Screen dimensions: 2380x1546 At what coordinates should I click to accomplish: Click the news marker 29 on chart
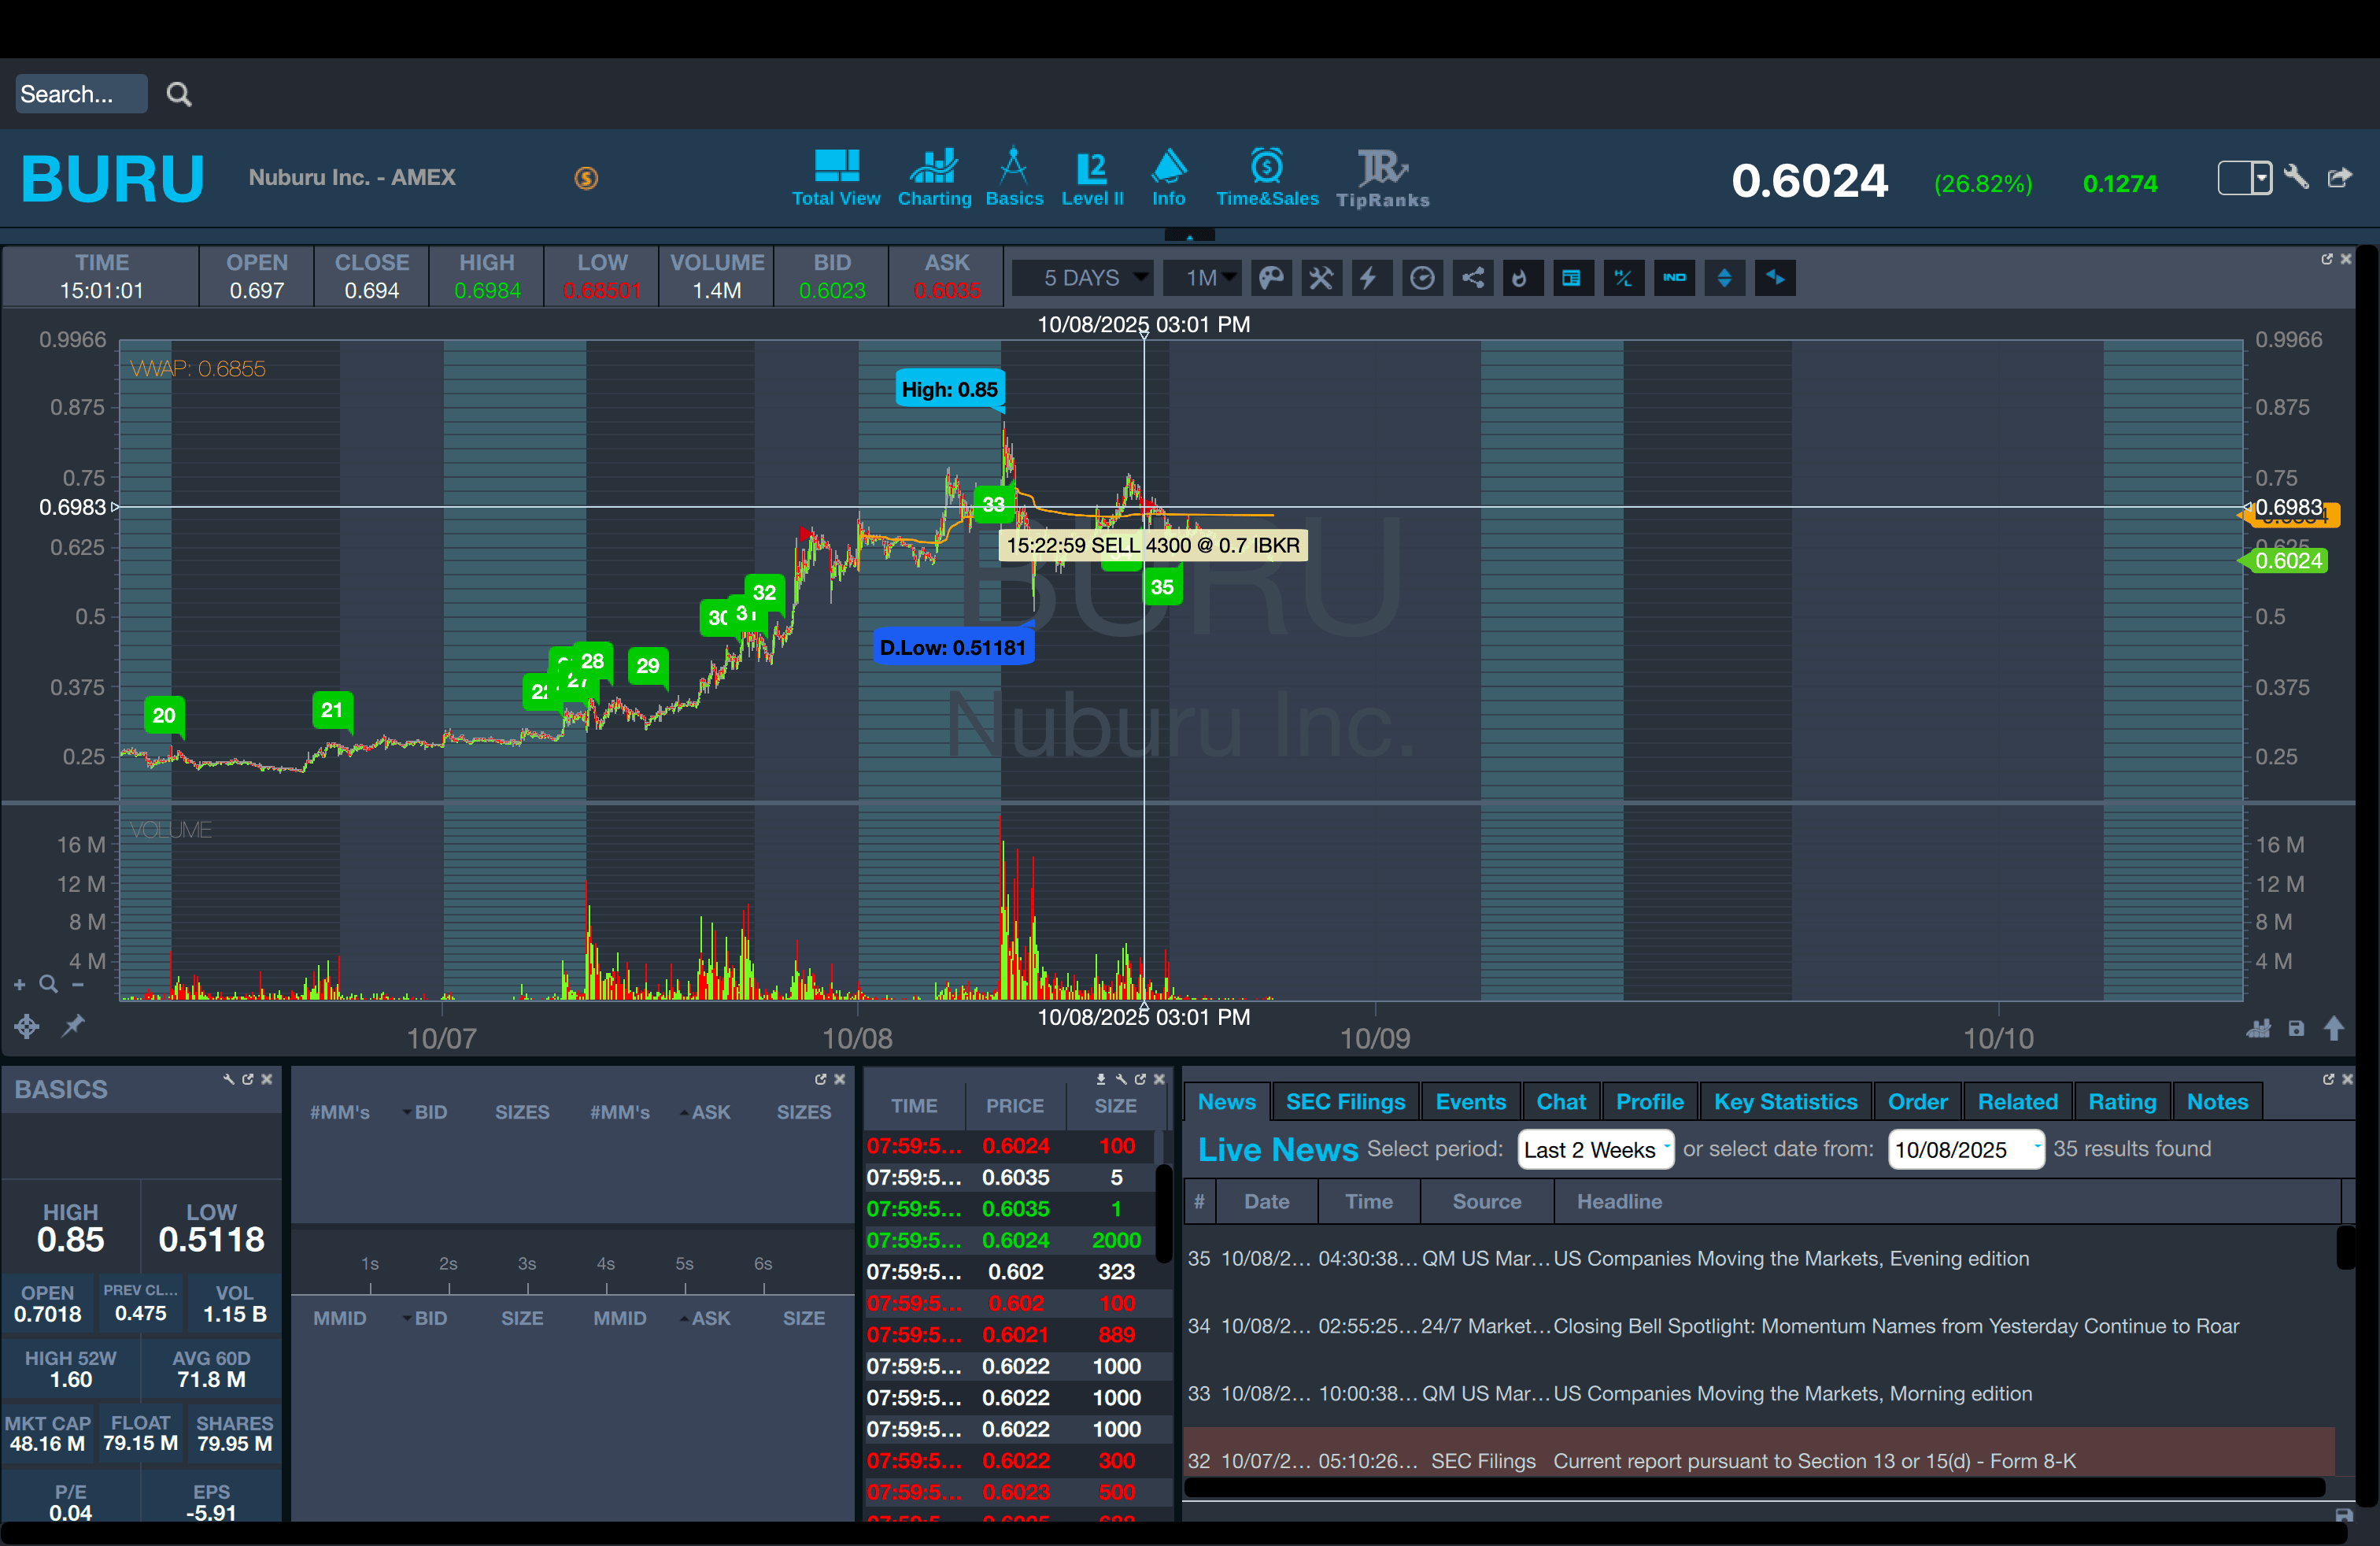(648, 666)
